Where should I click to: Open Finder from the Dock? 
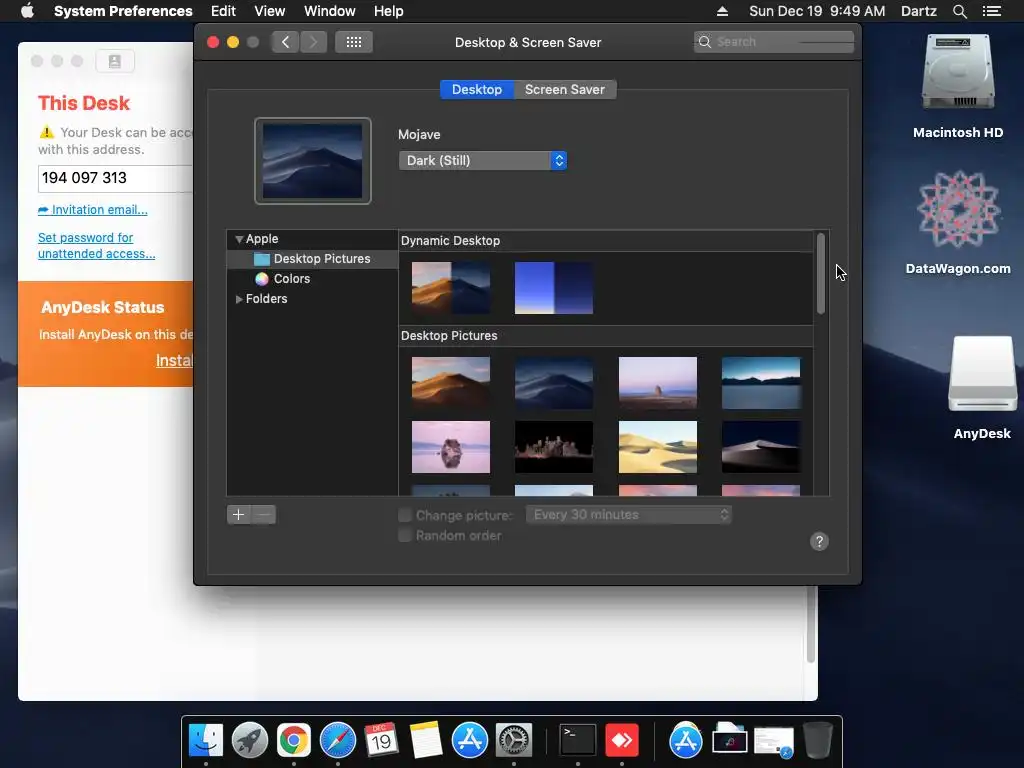[206, 740]
